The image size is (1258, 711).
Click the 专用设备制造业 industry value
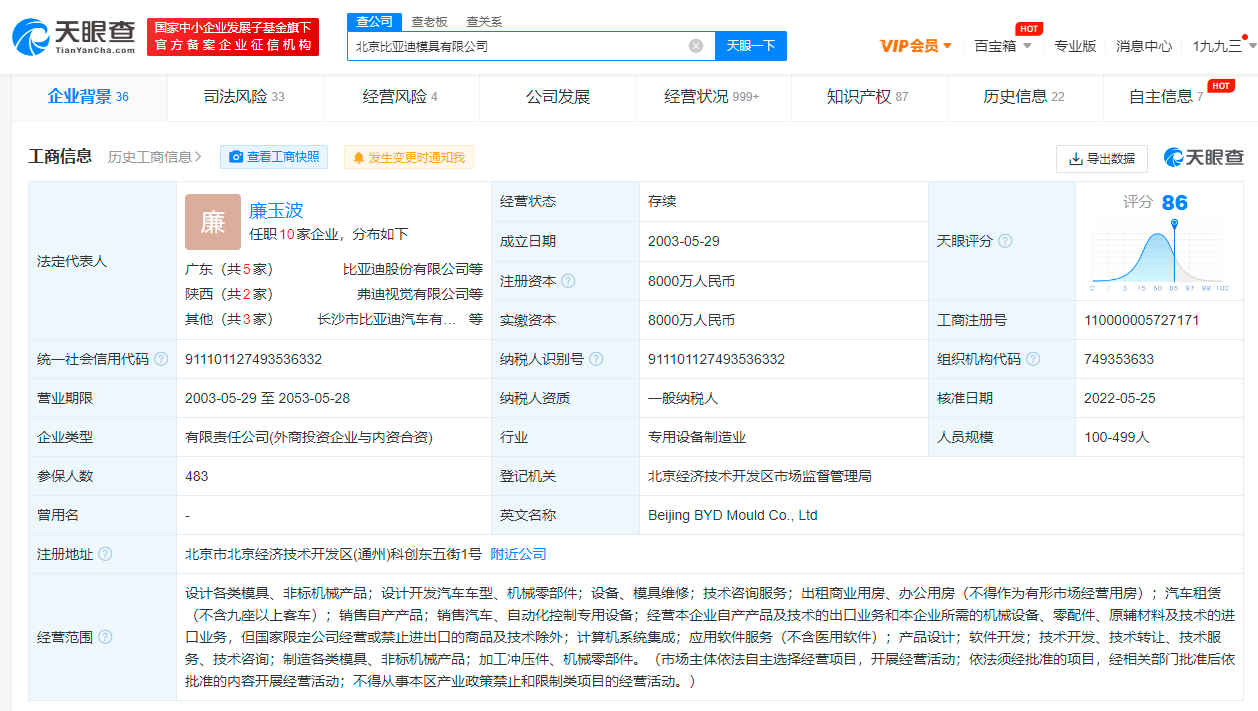pos(697,437)
